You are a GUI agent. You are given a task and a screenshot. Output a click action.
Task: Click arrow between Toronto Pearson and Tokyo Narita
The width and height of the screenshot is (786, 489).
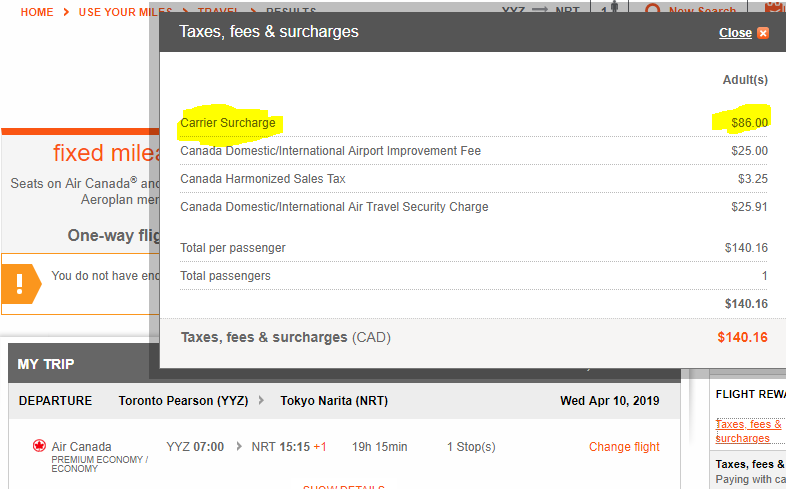tap(261, 400)
